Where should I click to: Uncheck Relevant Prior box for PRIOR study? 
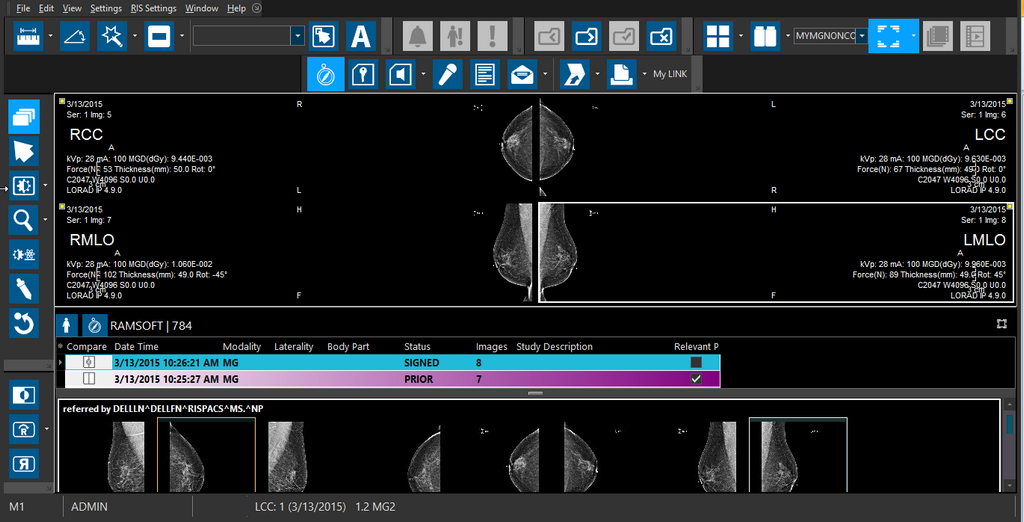coord(696,379)
